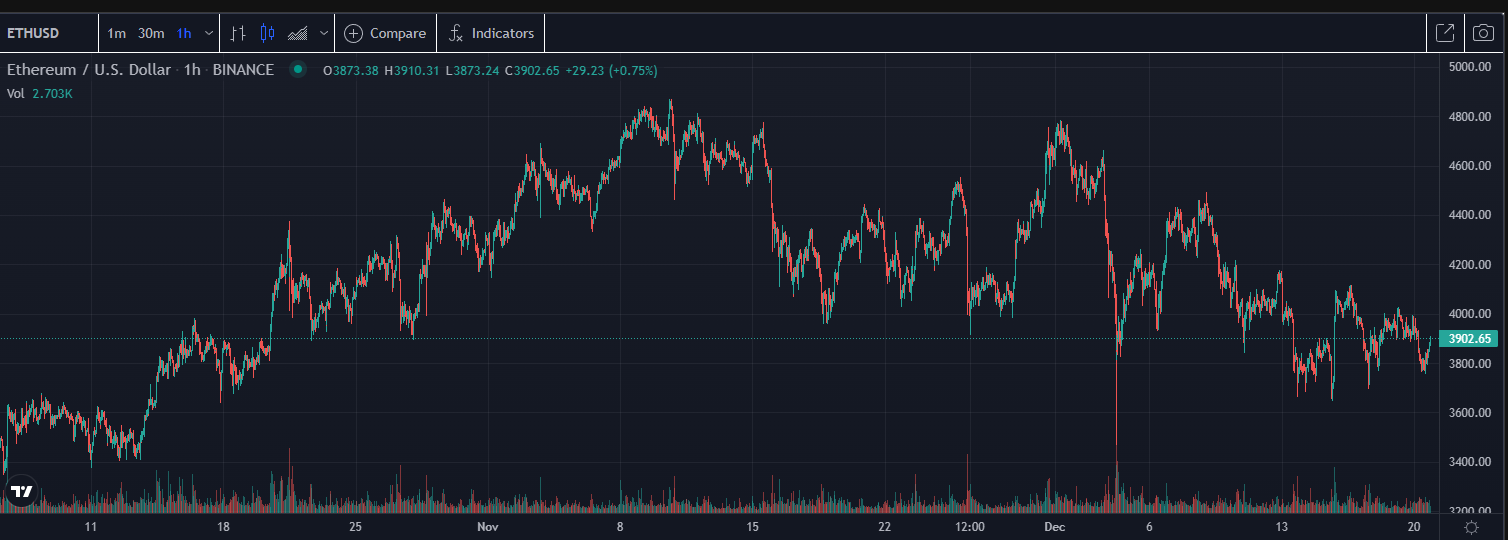Image resolution: width=1508 pixels, height=540 pixels.
Task: Switch to 1m timeframe
Action: [x=117, y=33]
